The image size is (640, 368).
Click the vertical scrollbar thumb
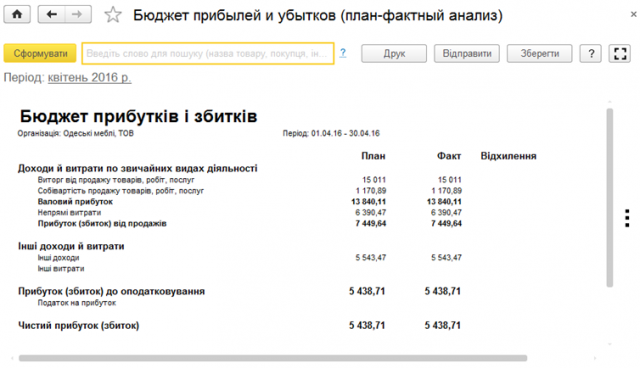[x=610, y=198]
